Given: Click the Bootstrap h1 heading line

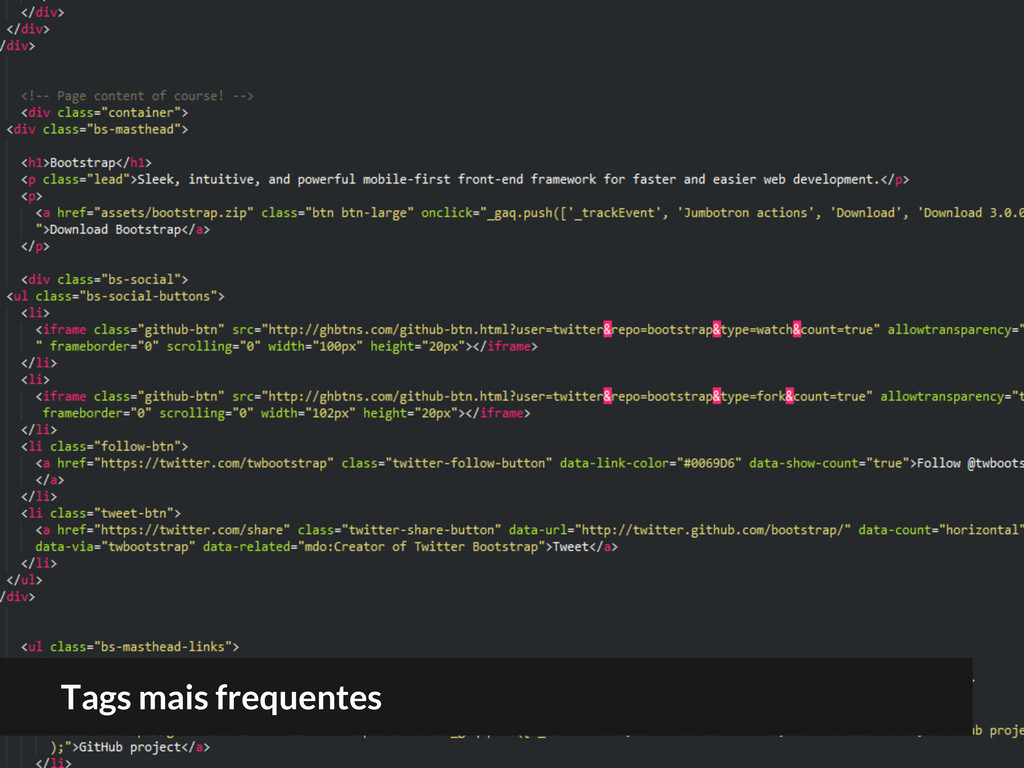Looking at the screenshot, I should coord(86,163).
